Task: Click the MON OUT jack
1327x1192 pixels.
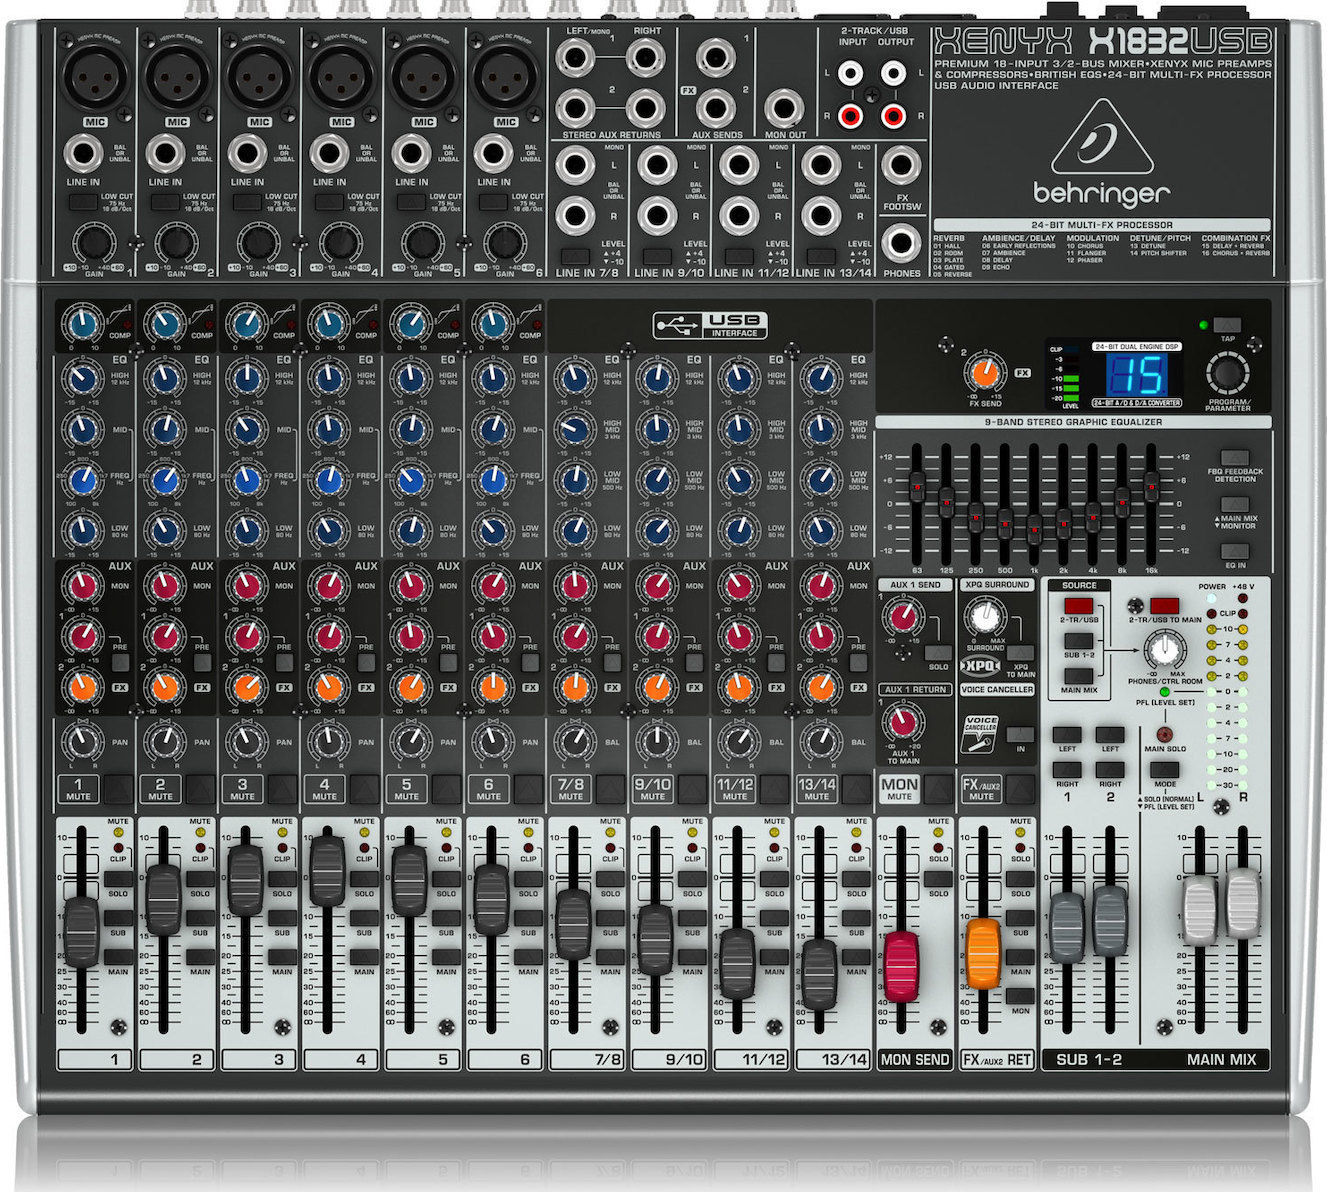Action: pyautogui.click(x=785, y=108)
